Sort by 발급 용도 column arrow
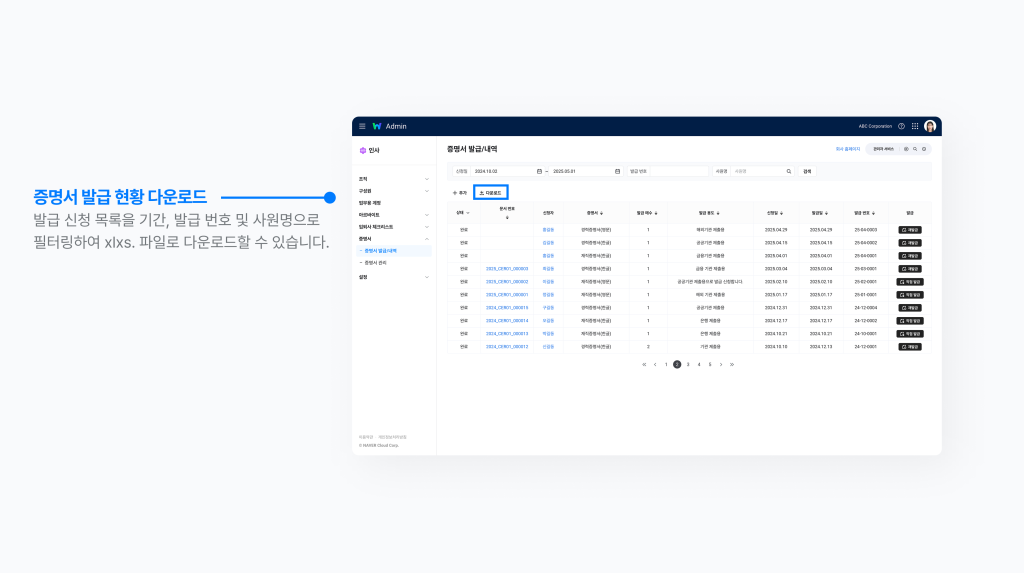 [x=718, y=213]
